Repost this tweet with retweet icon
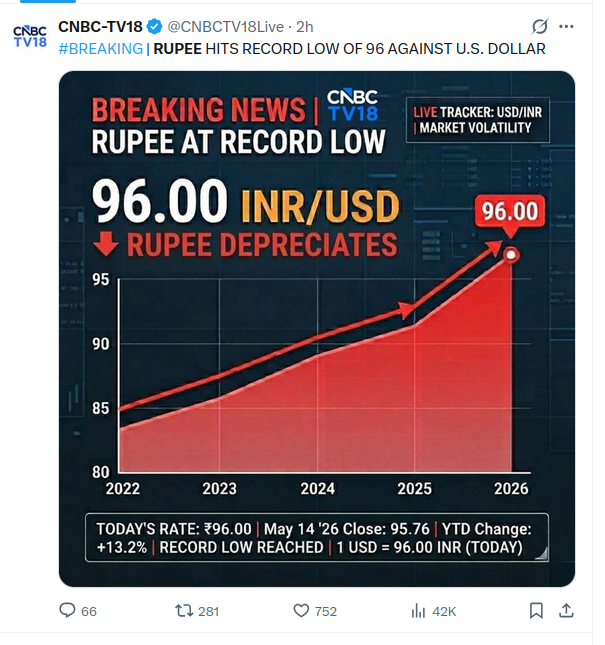605x645 pixels. 184,611
